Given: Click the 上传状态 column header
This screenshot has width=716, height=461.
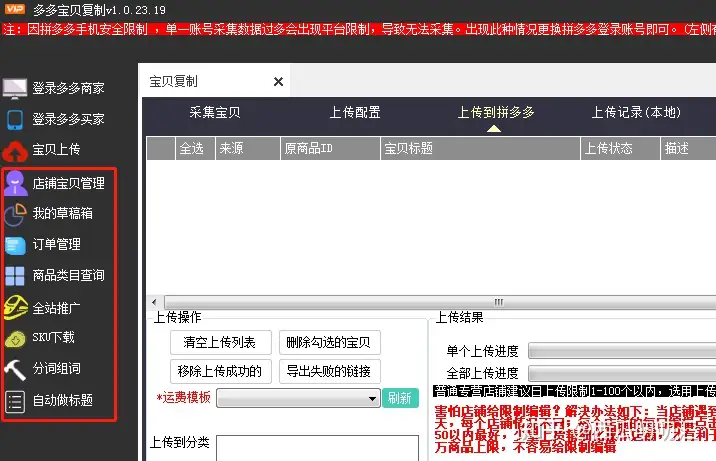Looking at the screenshot, I should pyautogui.click(x=621, y=148).
